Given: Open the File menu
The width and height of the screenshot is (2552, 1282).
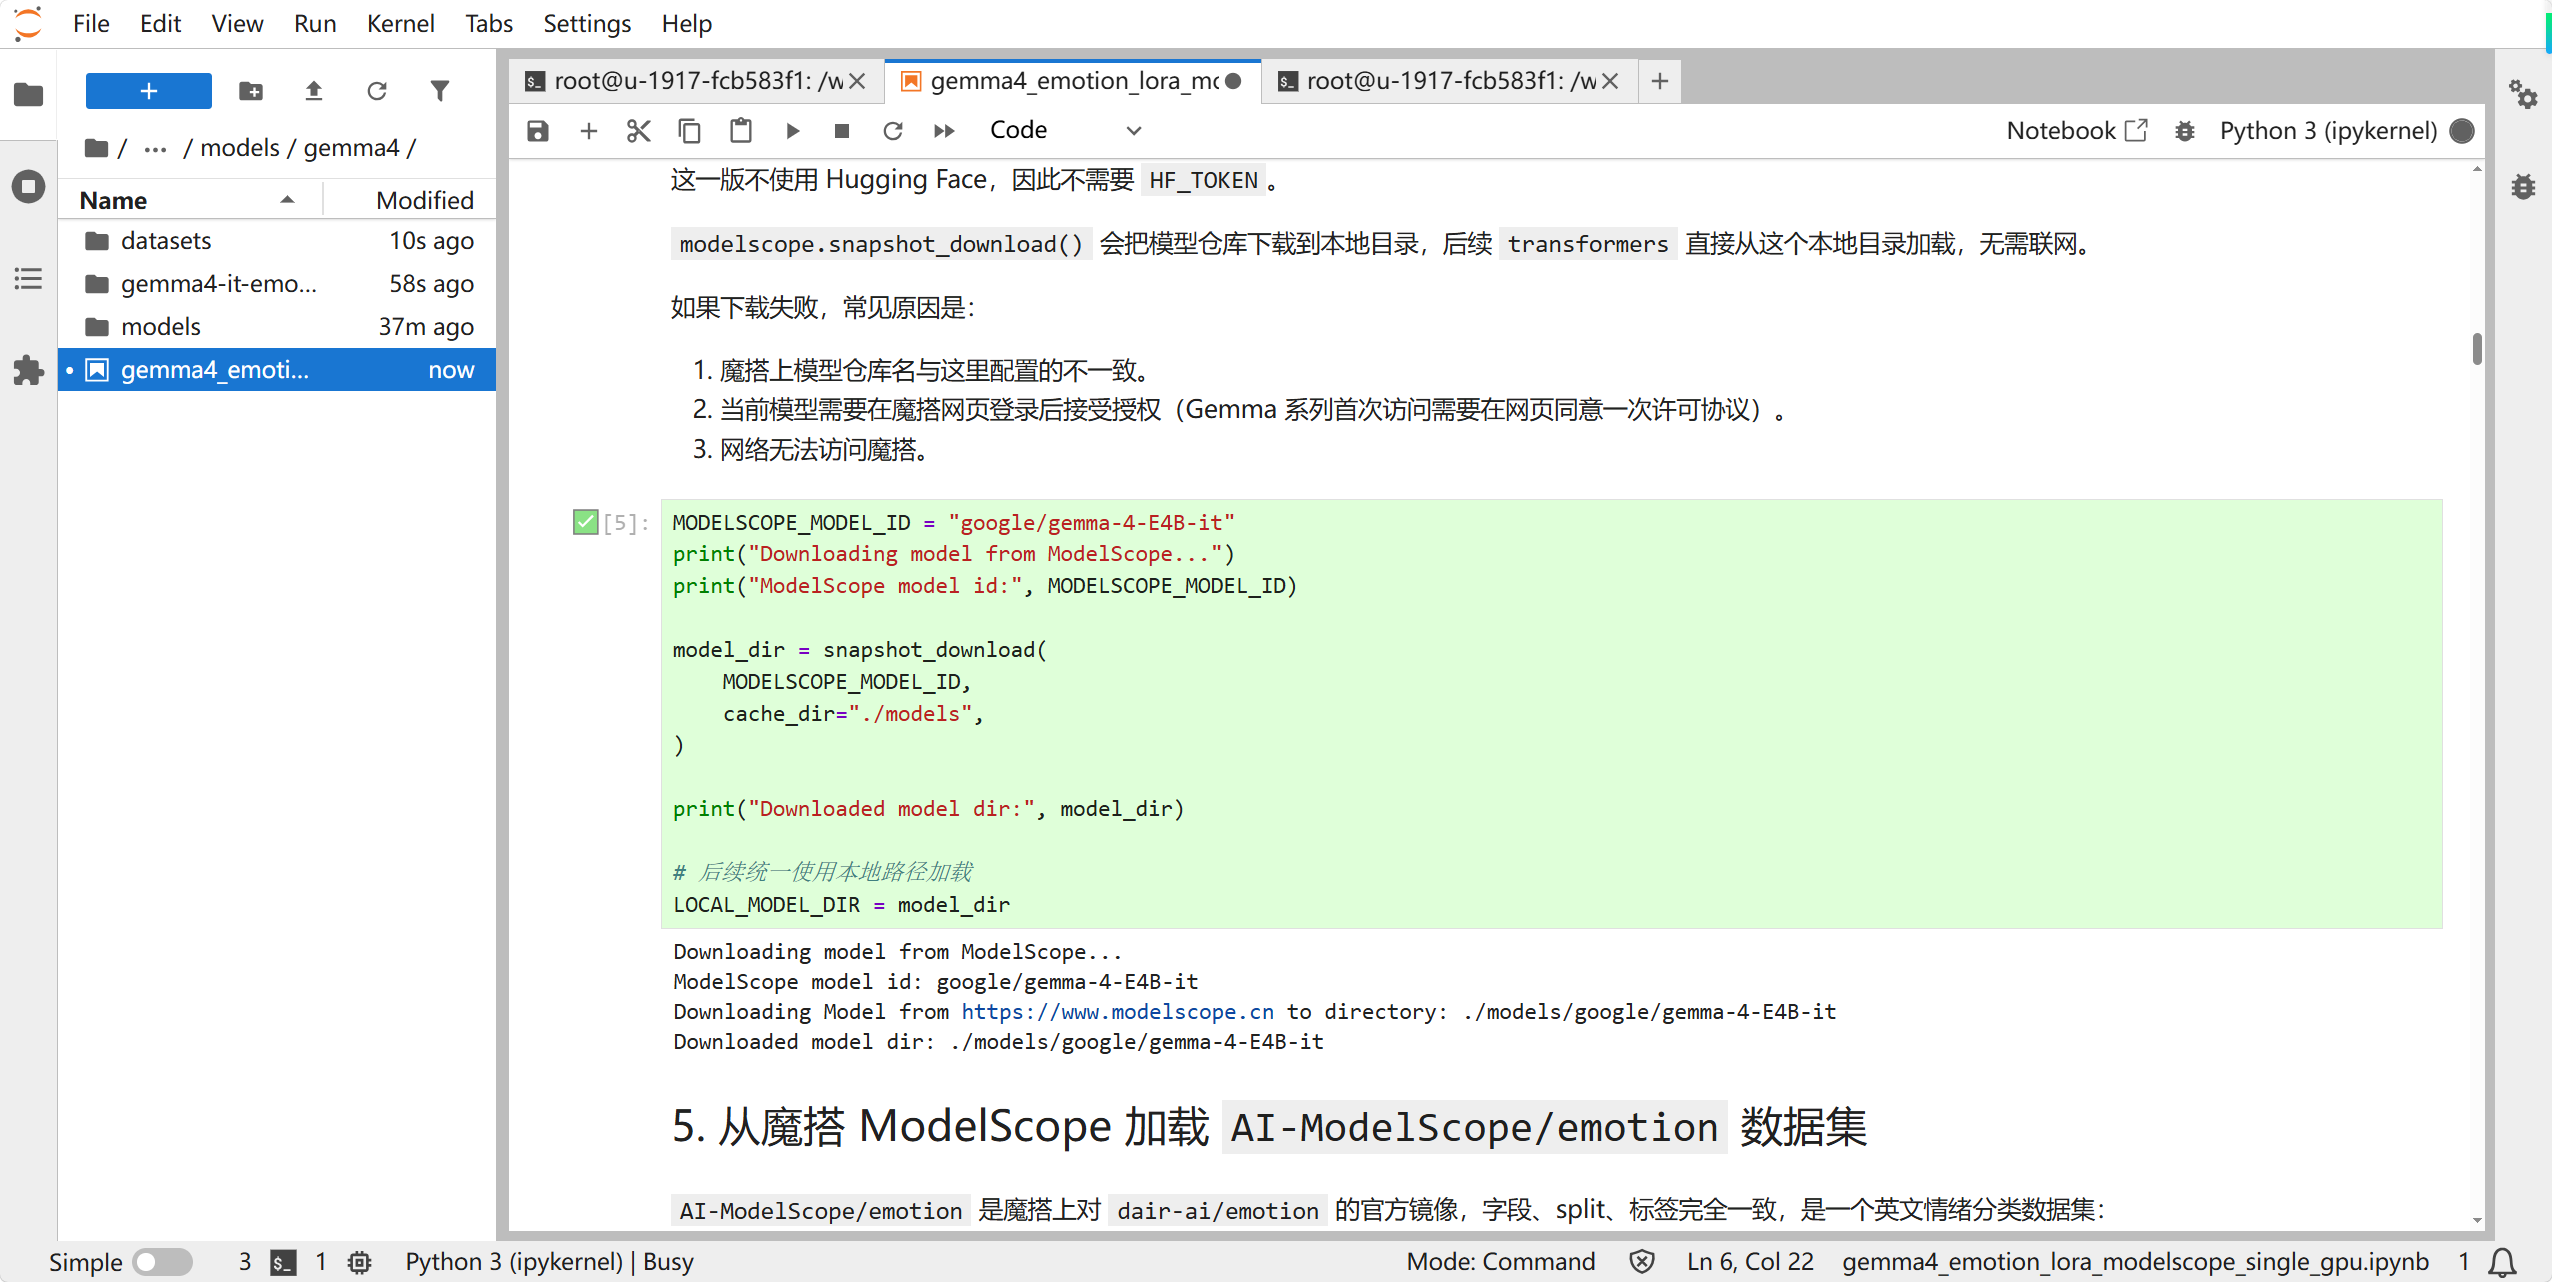Looking at the screenshot, I should [x=91, y=23].
